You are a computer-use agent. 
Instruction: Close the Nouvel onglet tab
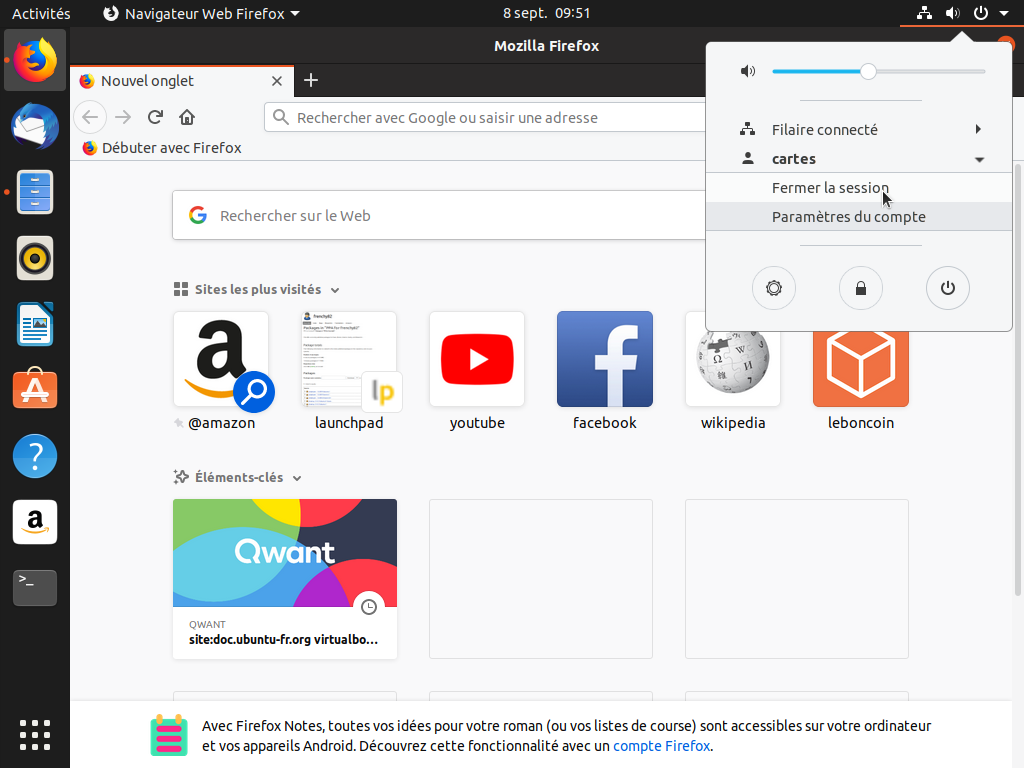[277, 81]
